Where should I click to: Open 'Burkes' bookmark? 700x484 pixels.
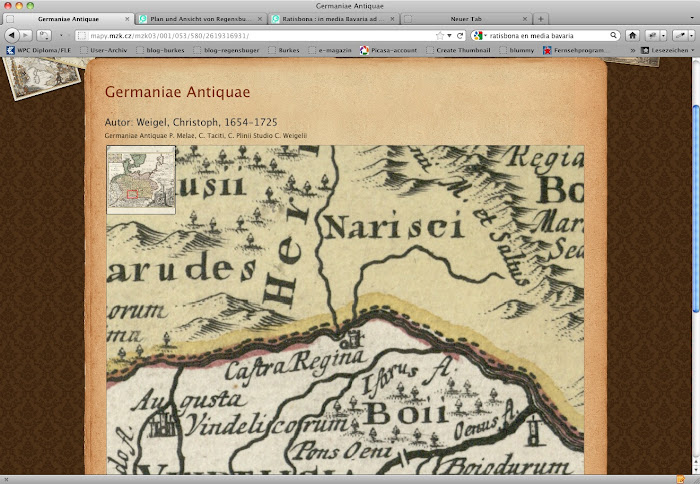tap(284, 50)
